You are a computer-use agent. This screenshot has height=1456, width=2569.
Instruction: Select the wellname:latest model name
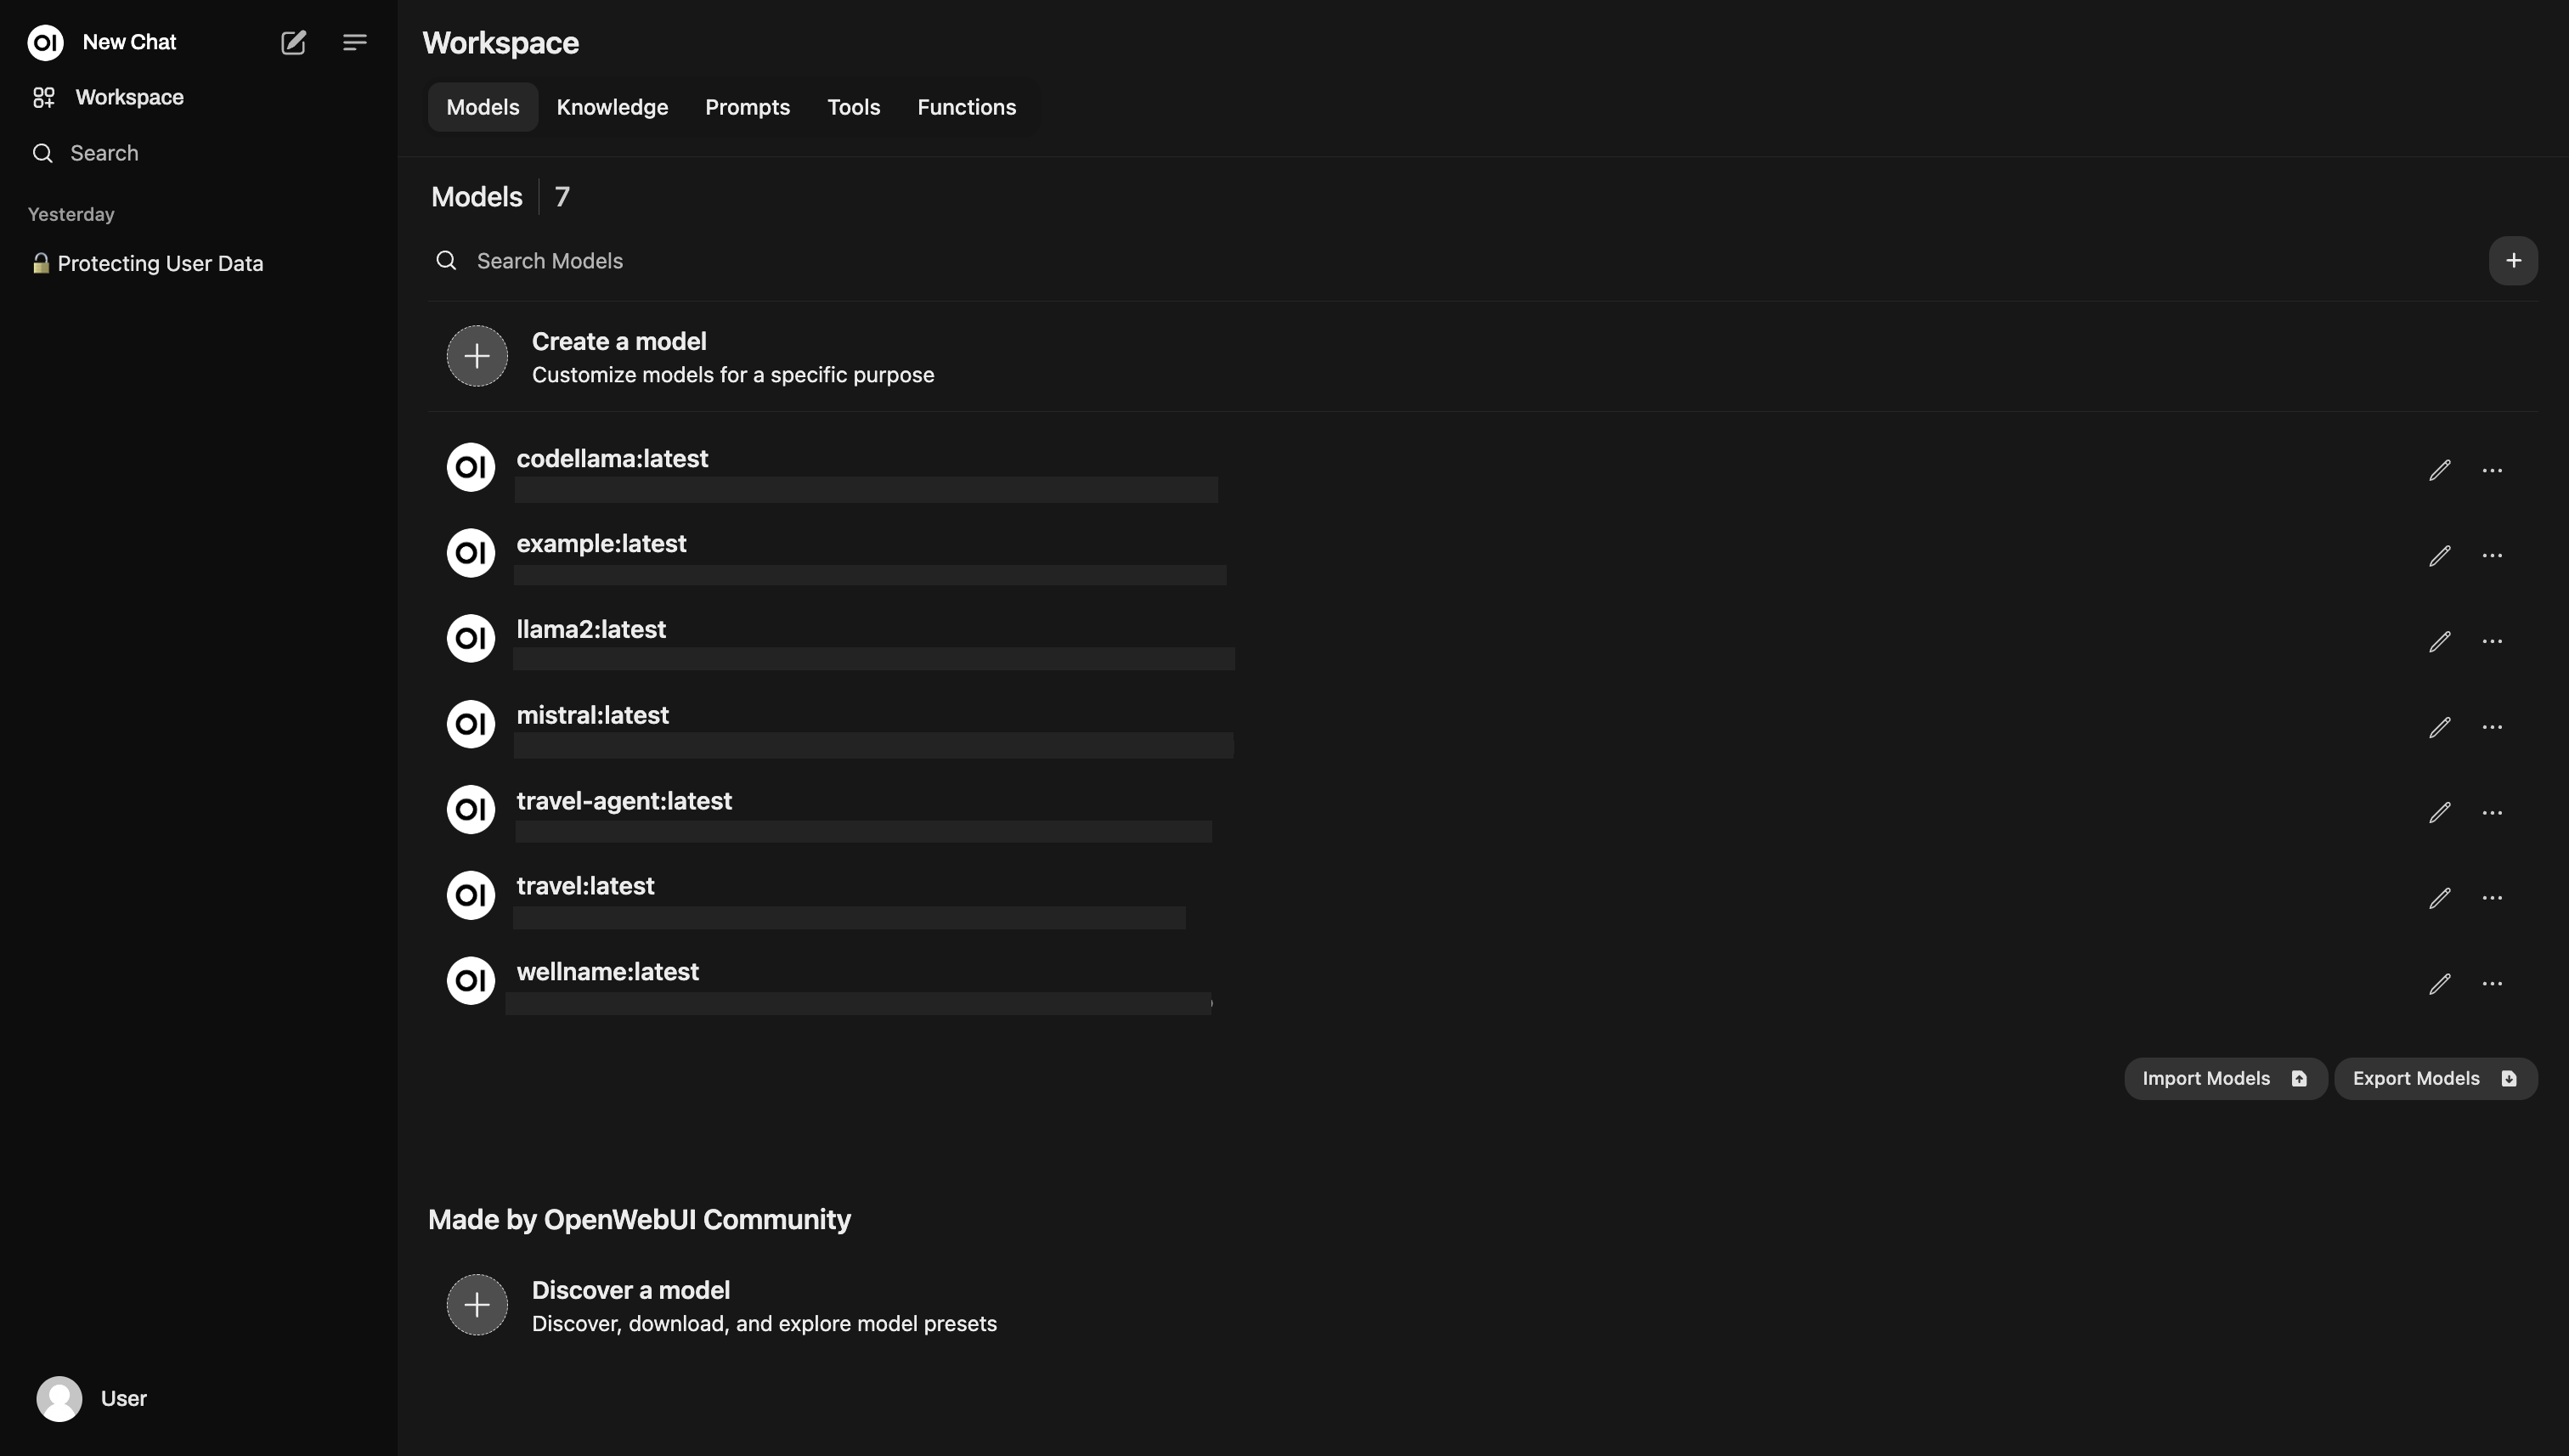coord(607,972)
